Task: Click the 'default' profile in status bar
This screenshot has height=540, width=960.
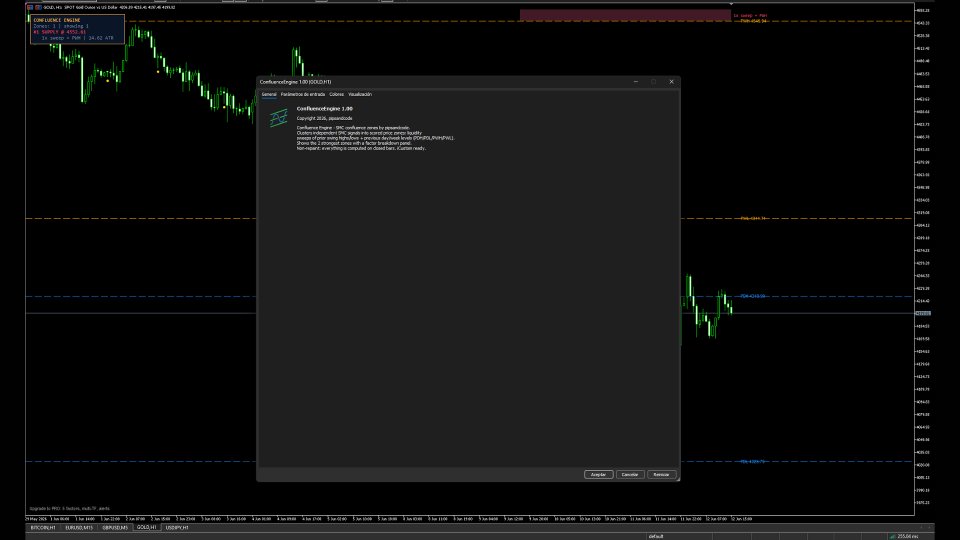Action: (656, 536)
